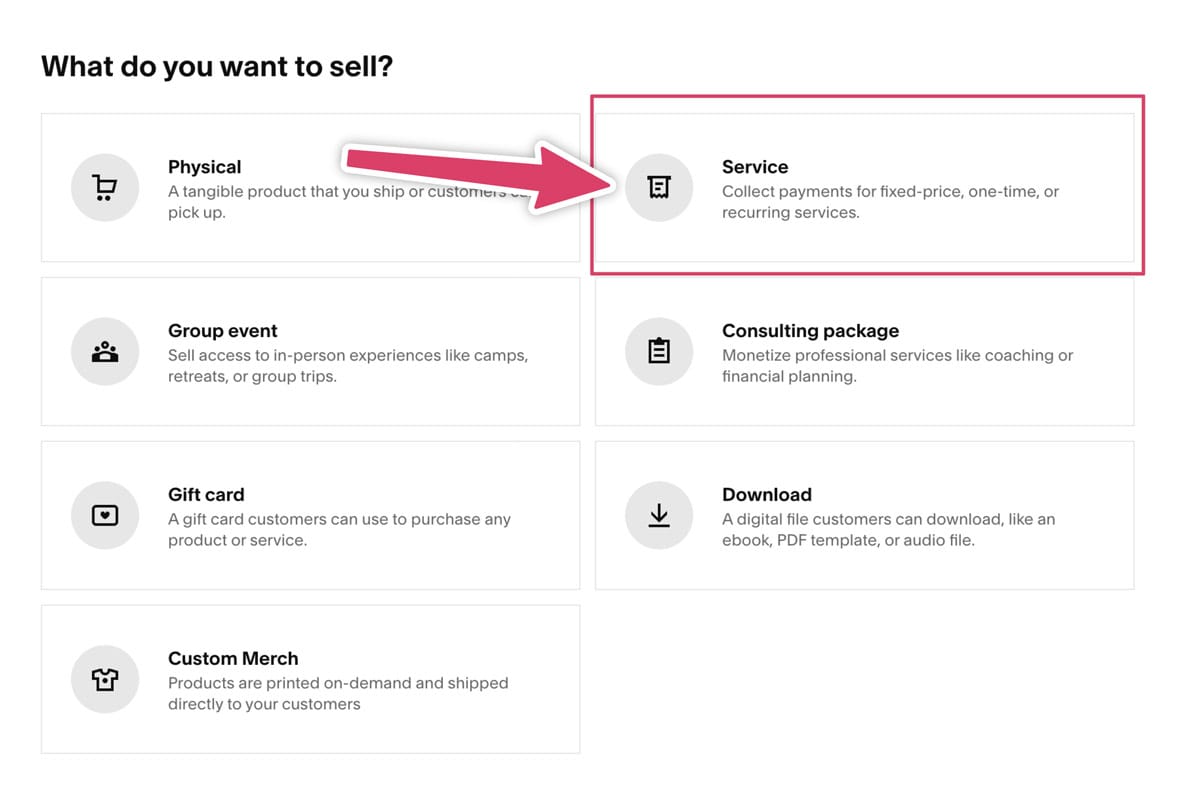
Task: Click the Gift card description text
Action: point(339,530)
